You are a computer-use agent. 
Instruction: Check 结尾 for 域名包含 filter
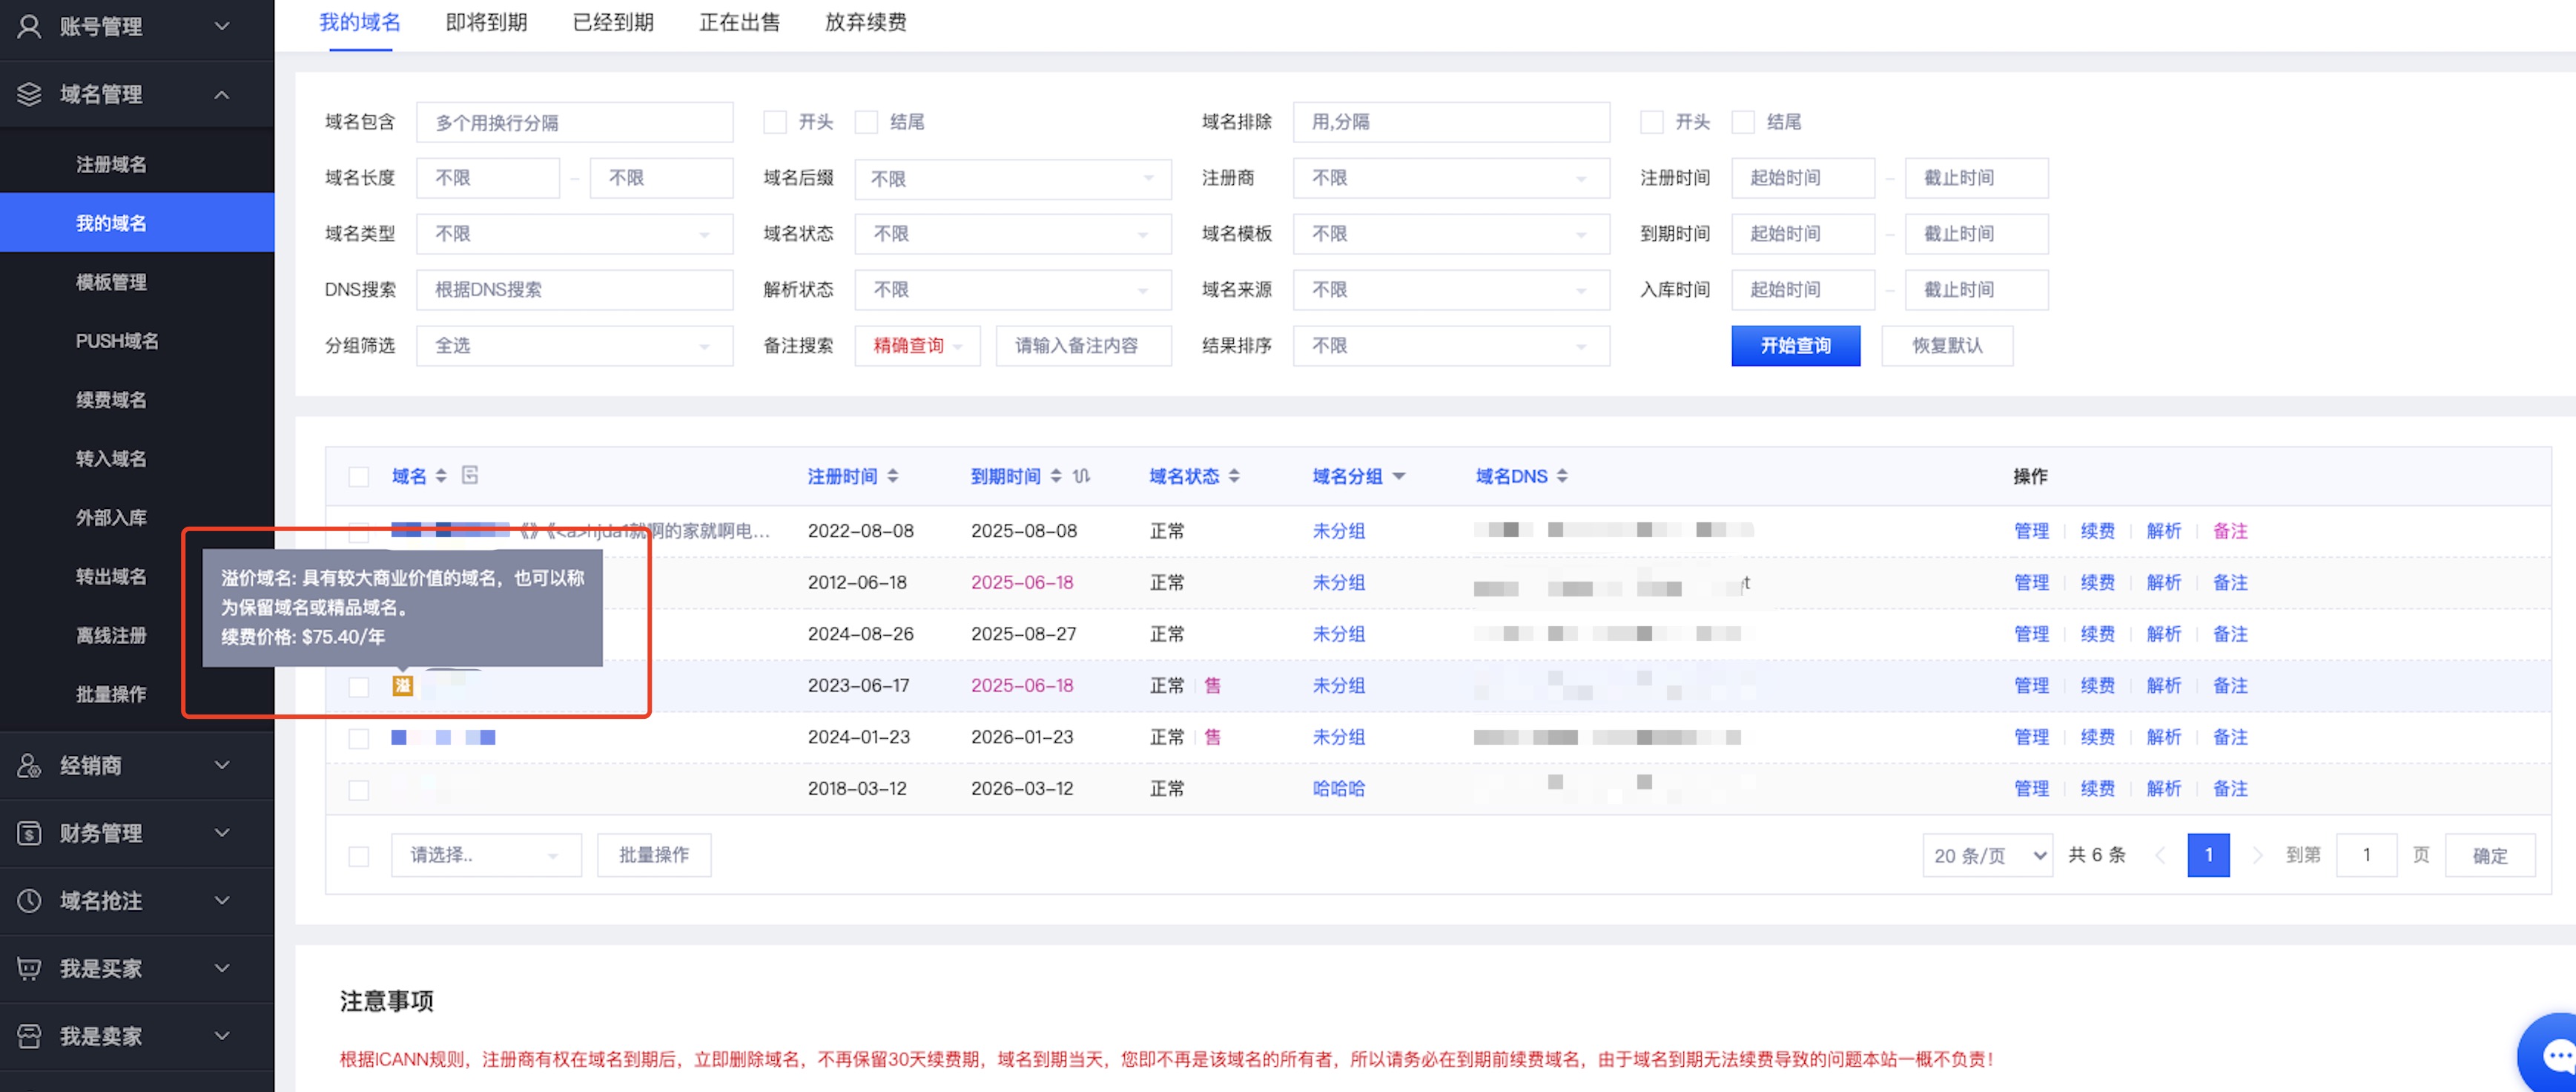[866, 122]
